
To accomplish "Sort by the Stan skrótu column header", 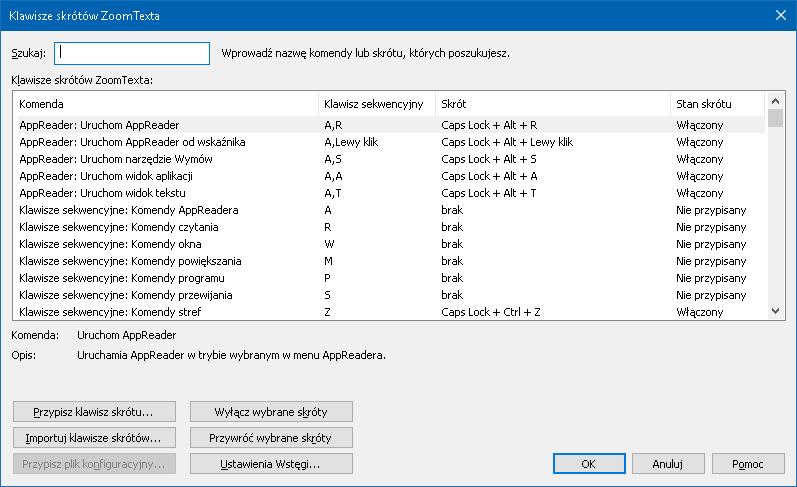I will coord(717,104).
